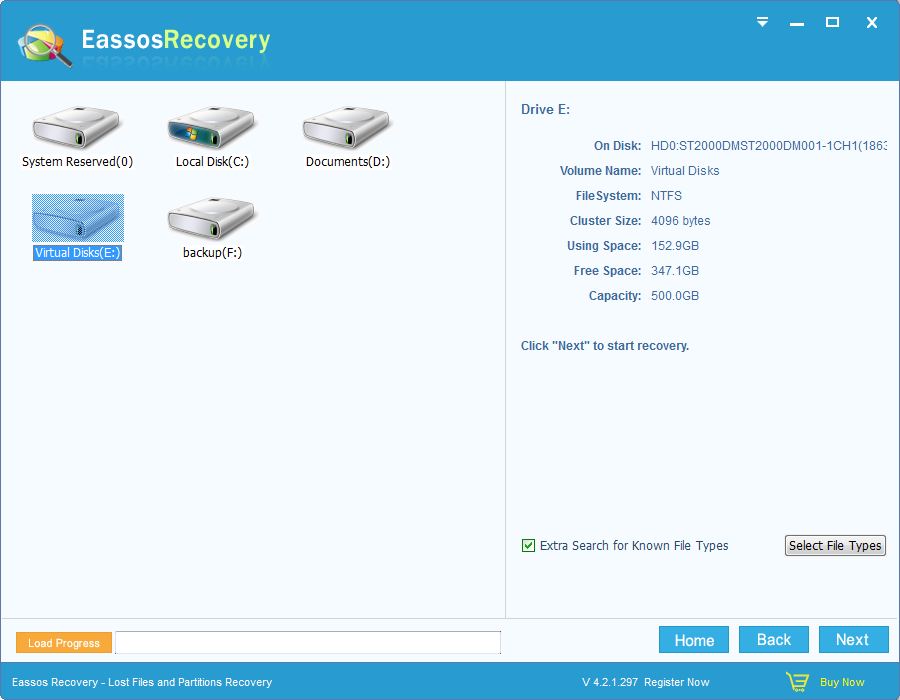Image resolution: width=900 pixels, height=700 pixels.
Task: Click the Home button
Action: click(x=694, y=640)
